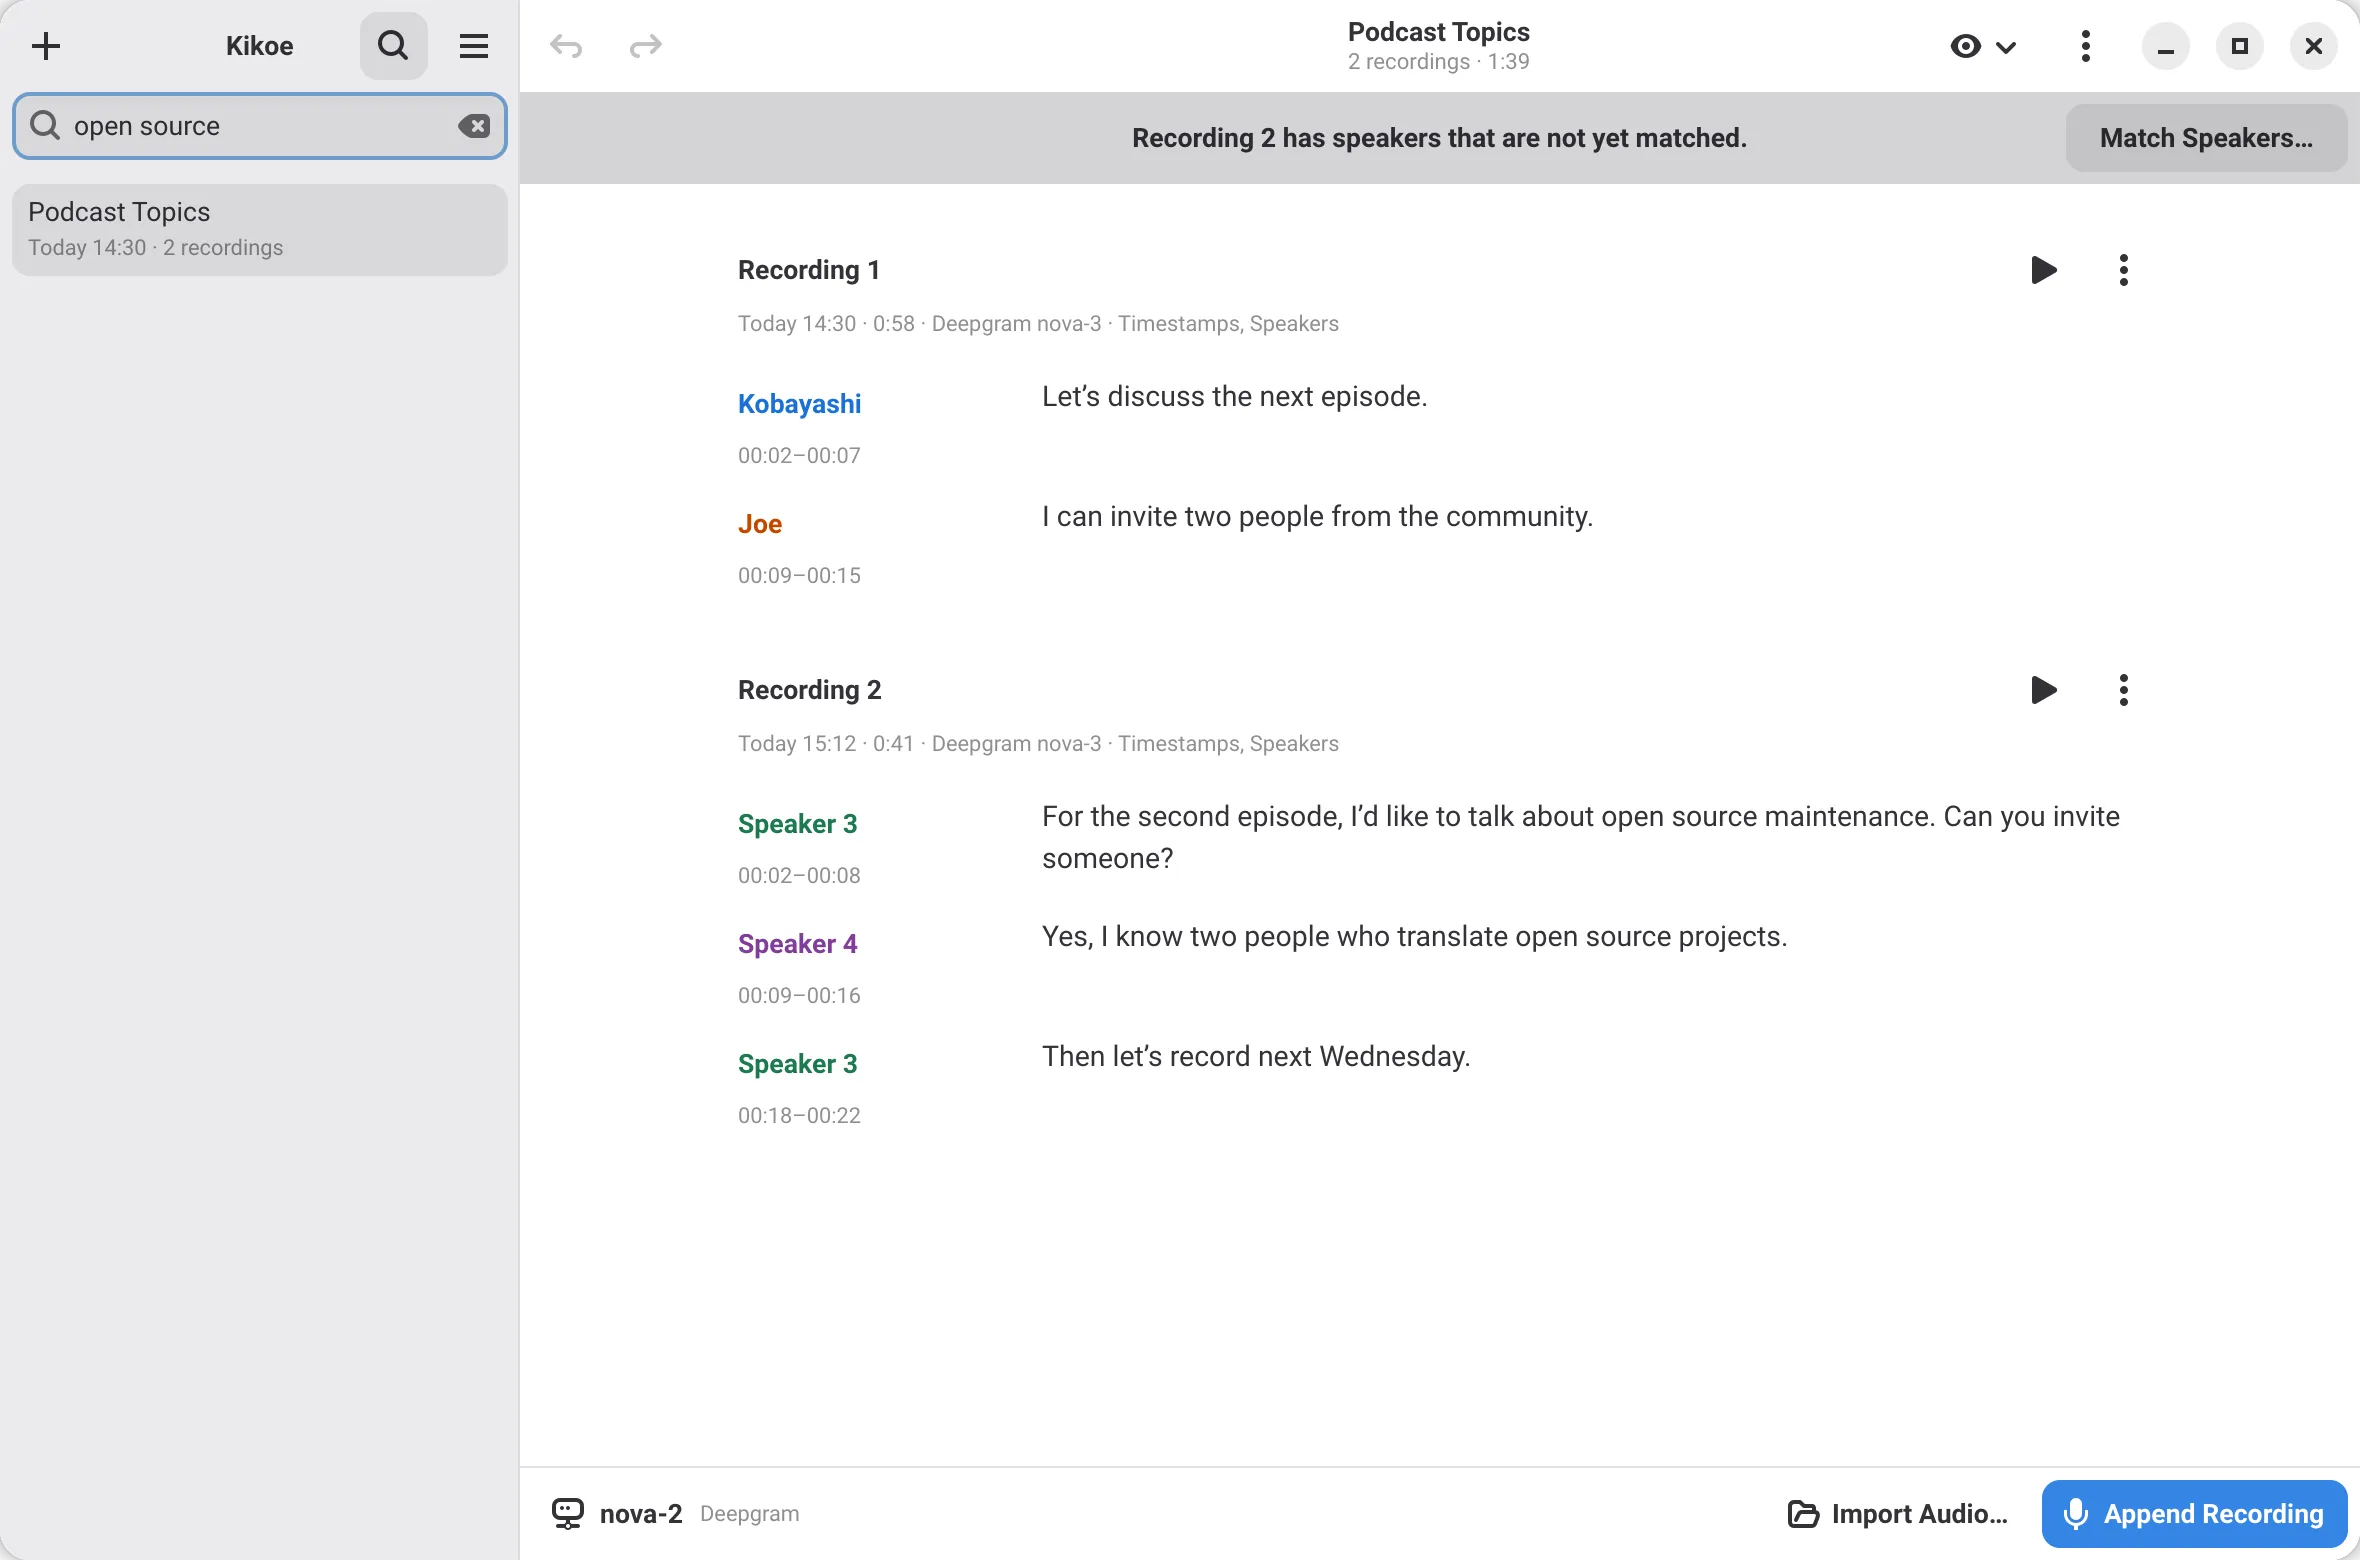The height and width of the screenshot is (1560, 2360).
Task: Play Recording 1
Action: (x=2044, y=270)
